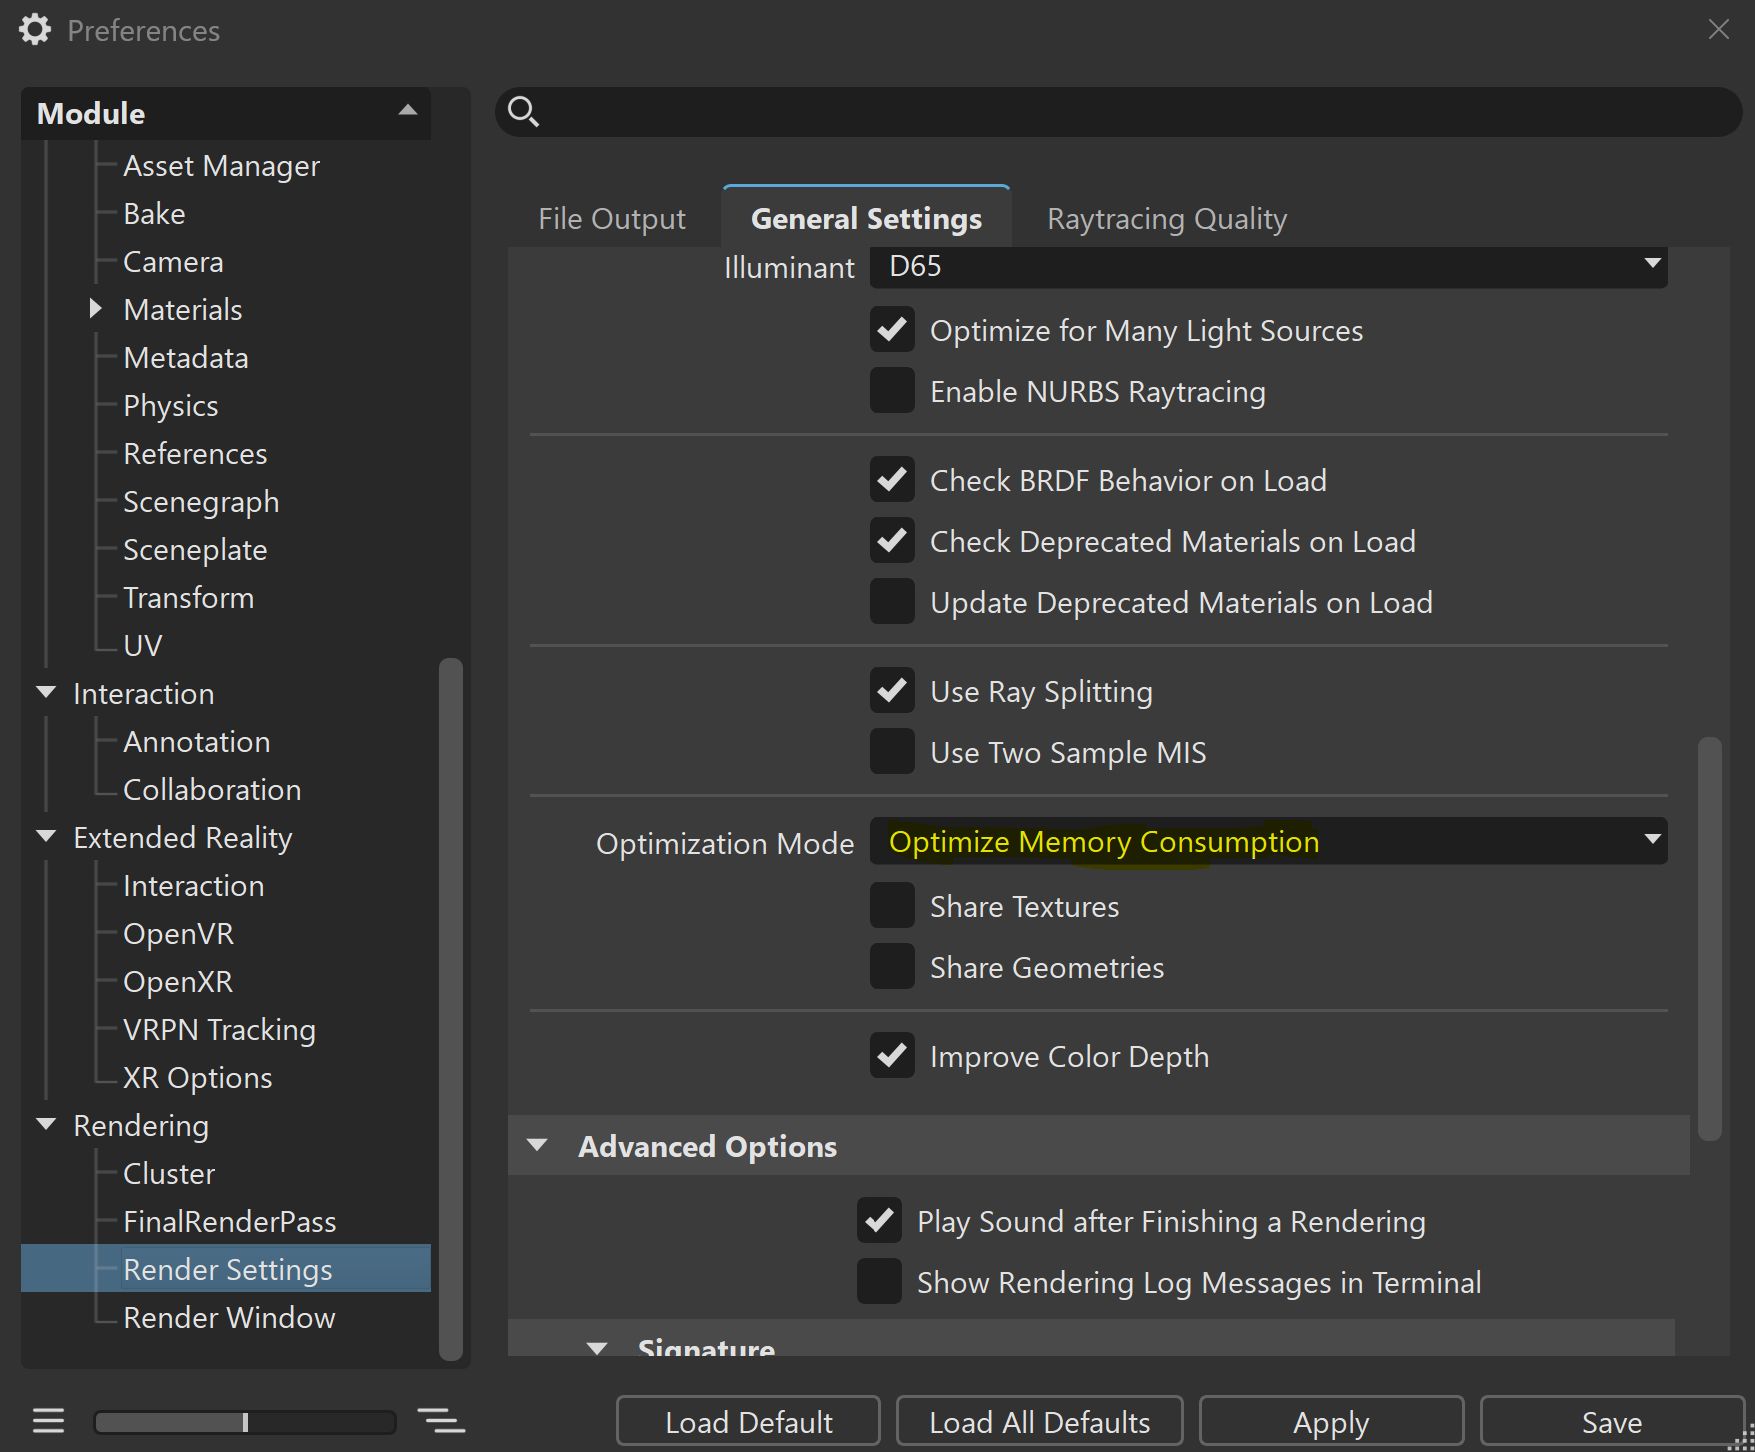Open the Optimization Mode dropdown
Viewport: 1755px width, 1452px height.
(x=1268, y=841)
